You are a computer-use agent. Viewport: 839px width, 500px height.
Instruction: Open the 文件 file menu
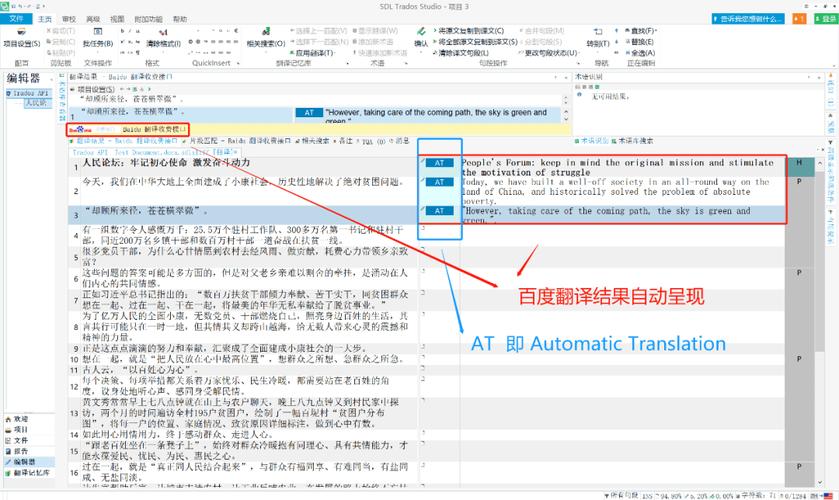pyautogui.click(x=17, y=19)
